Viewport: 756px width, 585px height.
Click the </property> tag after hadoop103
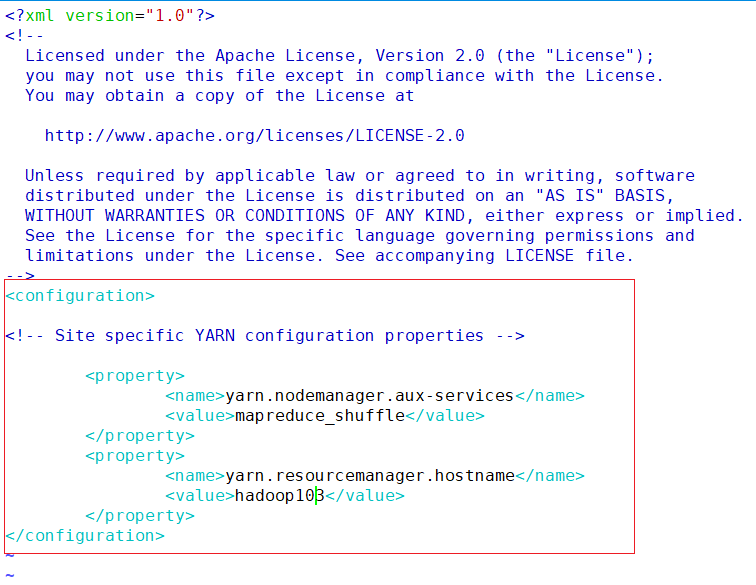140,516
